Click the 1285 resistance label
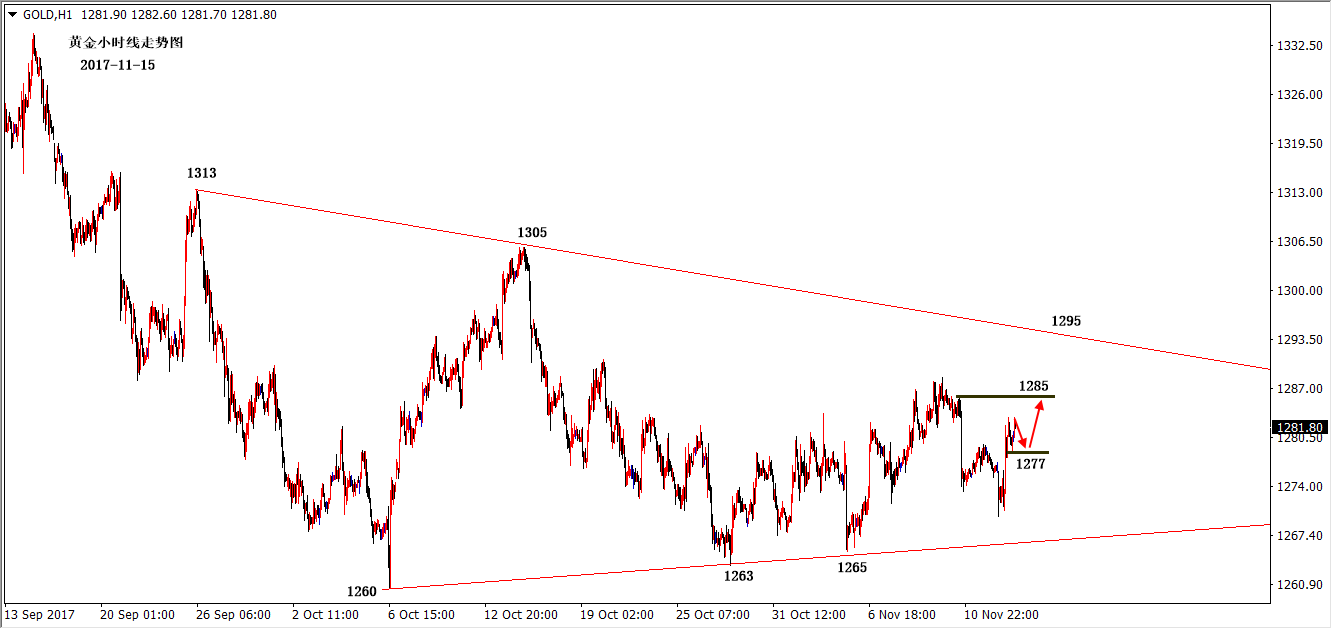1332x629 pixels. tap(1033, 385)
